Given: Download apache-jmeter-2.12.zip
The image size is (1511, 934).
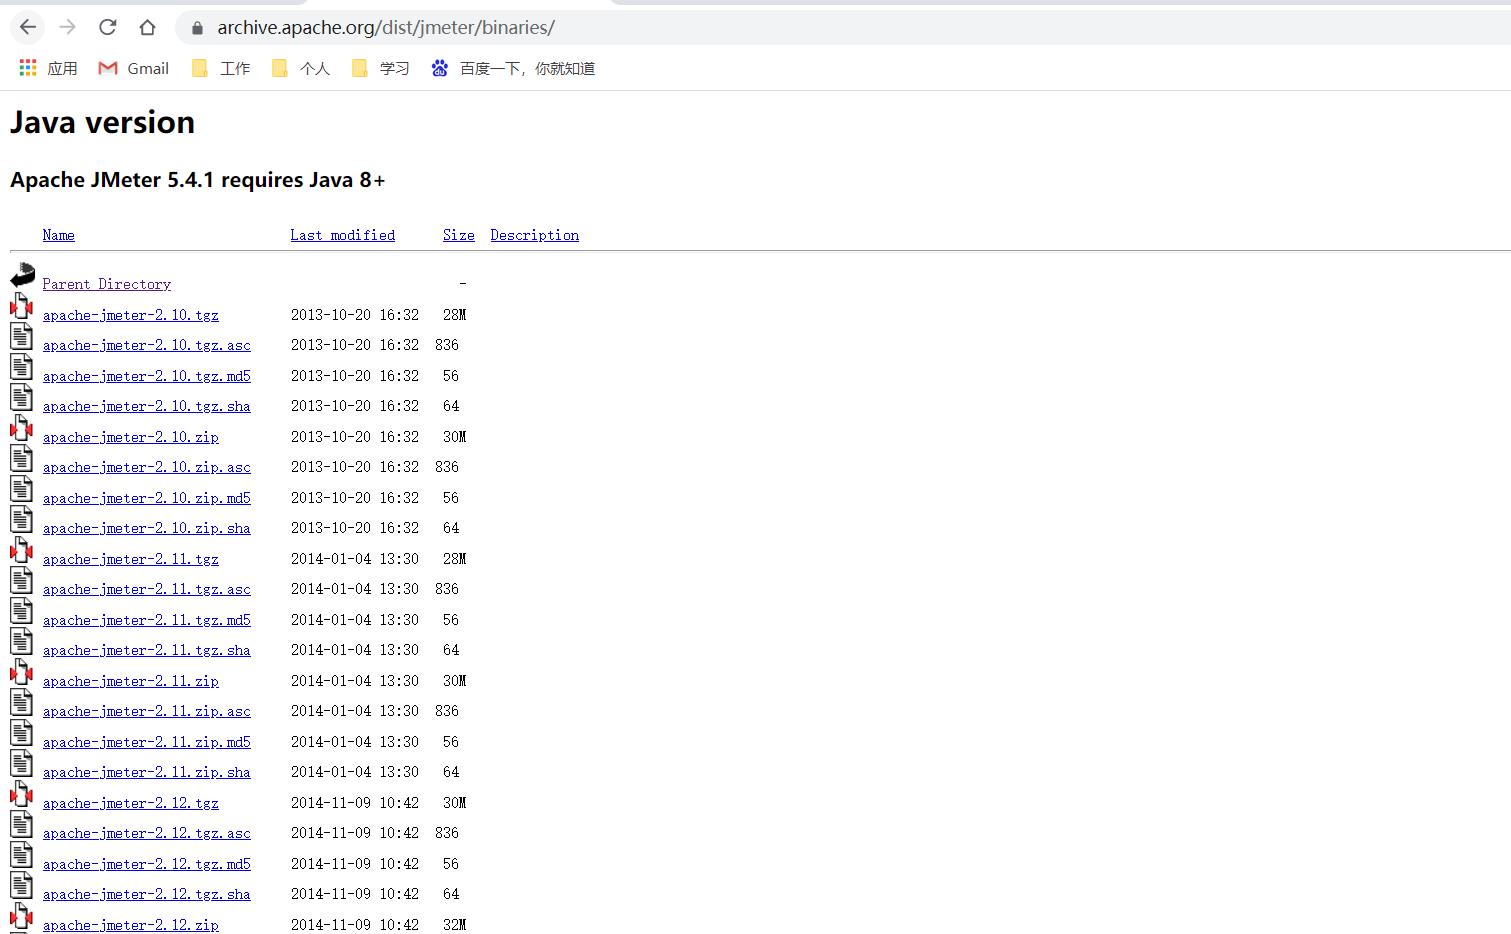Looking at the screenshot, I should pos(130,925).
